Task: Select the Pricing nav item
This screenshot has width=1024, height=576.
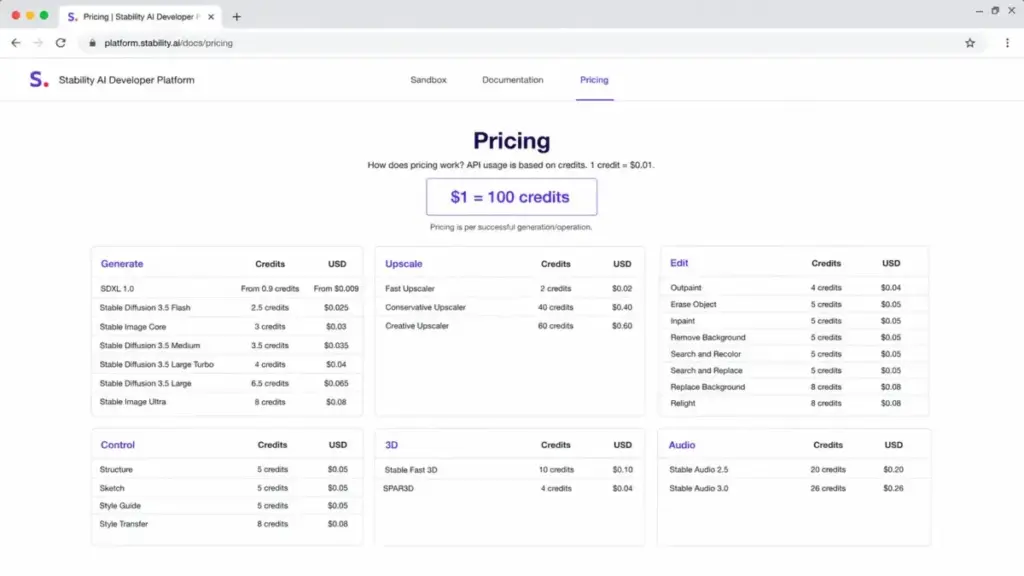Action: 594,80
